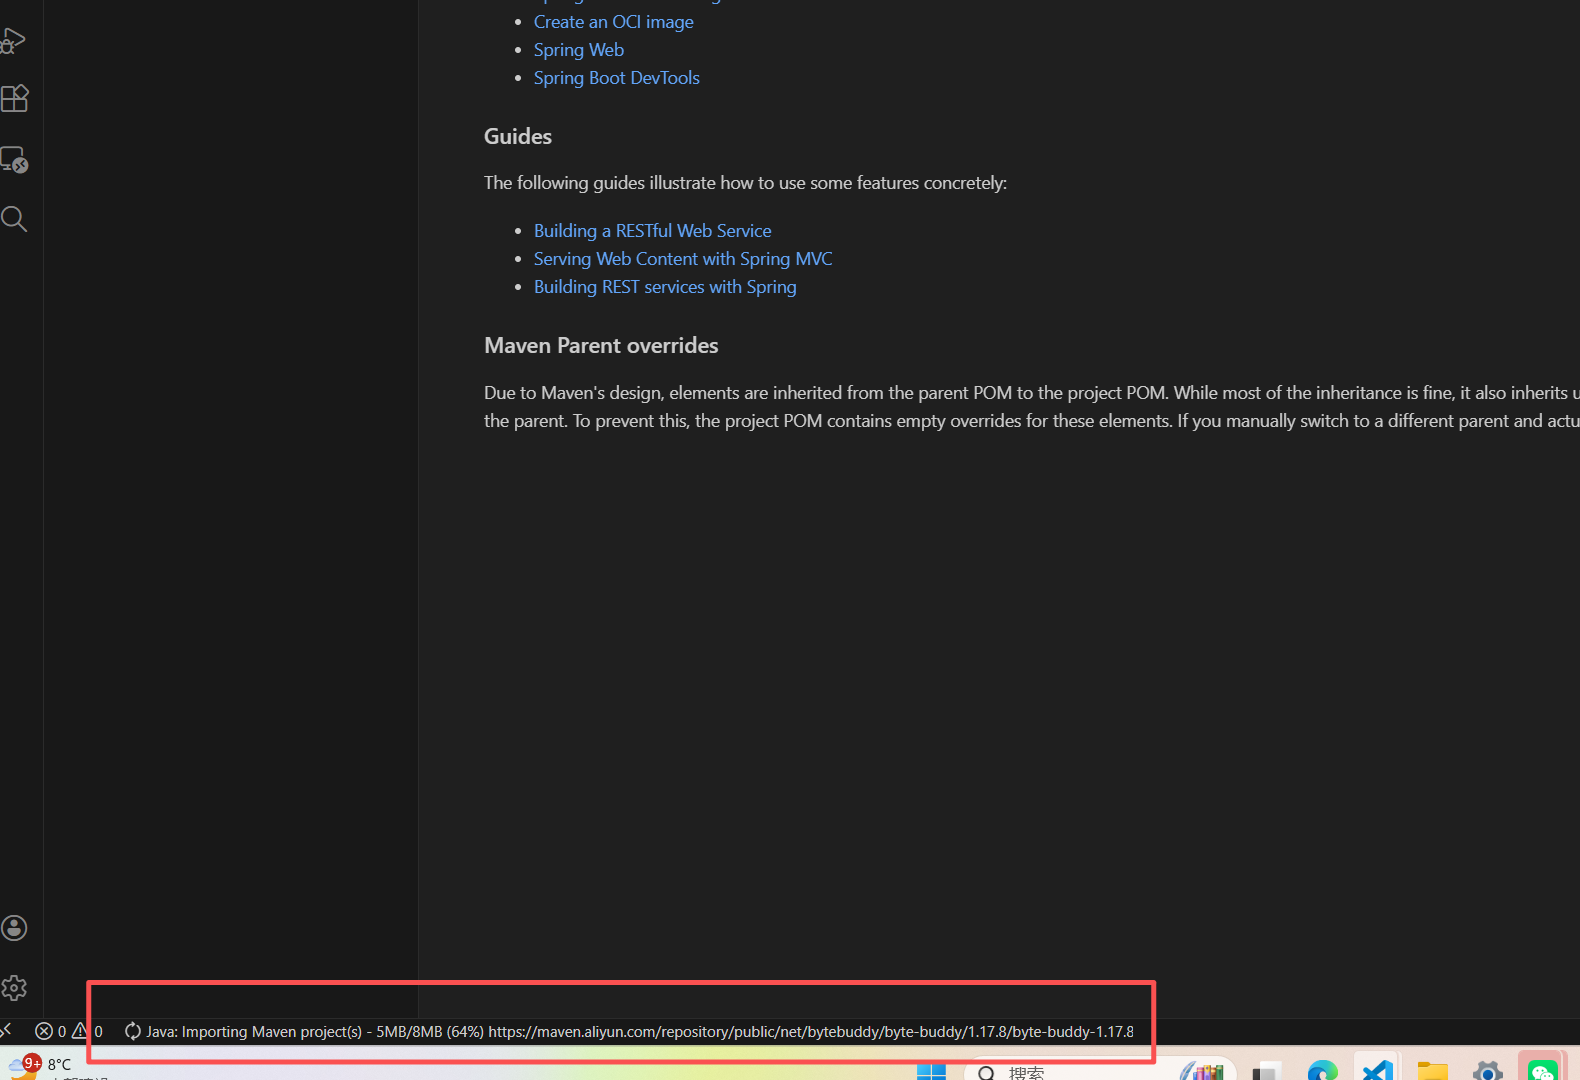Viewport: 1580px width, 1080px height.
Task: Follow the 'Spring Boot DevTools' link
Action: (x=616, y=78)
